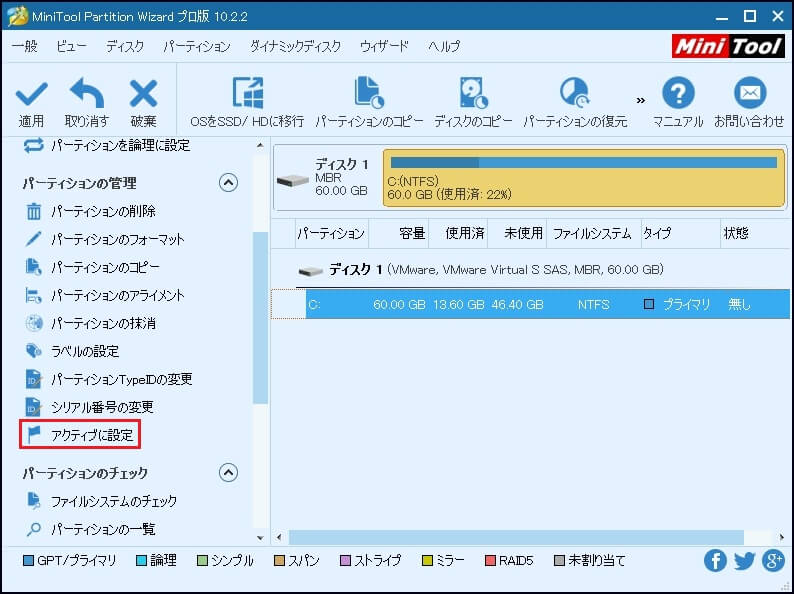Select パーティションの抹消 action
Image resolution: width=794 pixels, height=594 pixels.
[91, 323]
